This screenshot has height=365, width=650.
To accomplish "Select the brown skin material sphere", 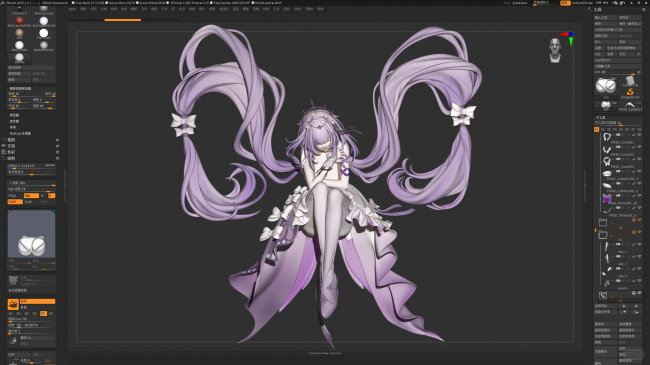I will pos(19,33).
